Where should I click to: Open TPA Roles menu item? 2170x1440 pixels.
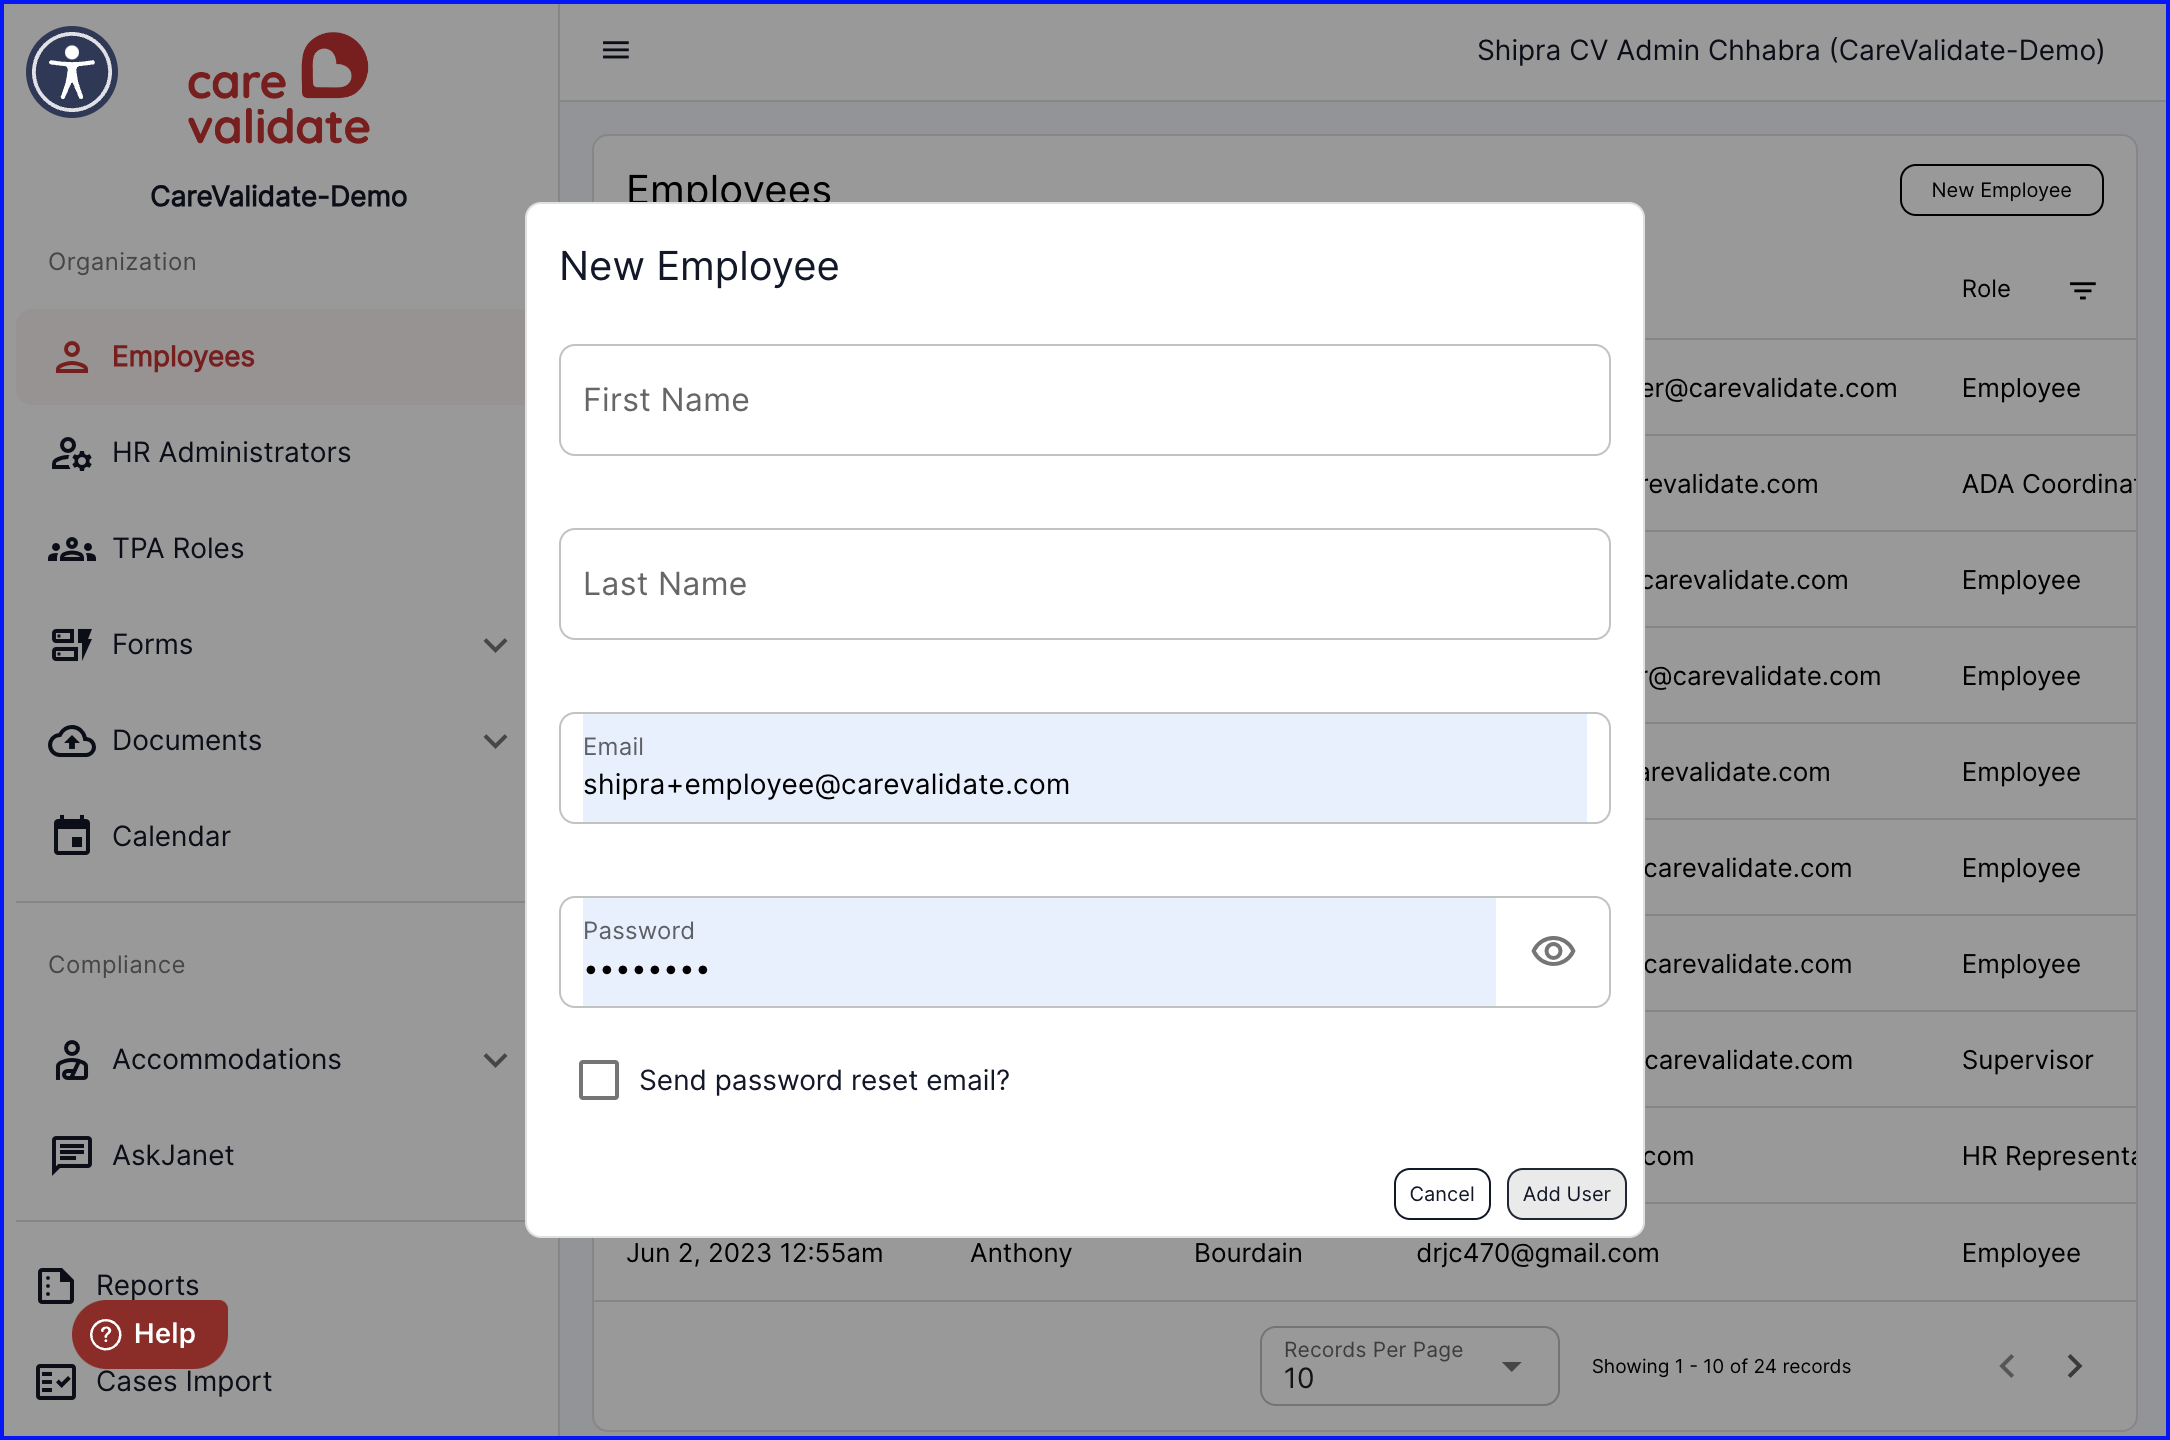coord(271,549)
